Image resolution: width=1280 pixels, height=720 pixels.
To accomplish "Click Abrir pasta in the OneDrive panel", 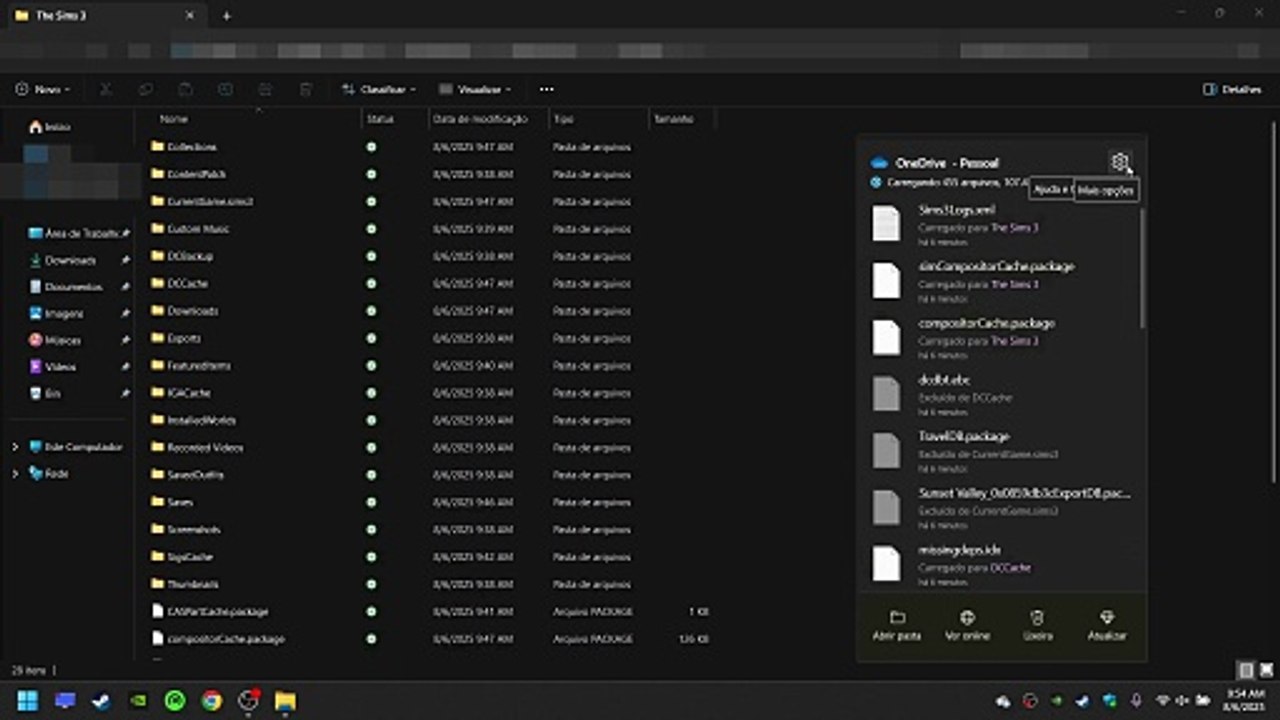I will 897,626.
